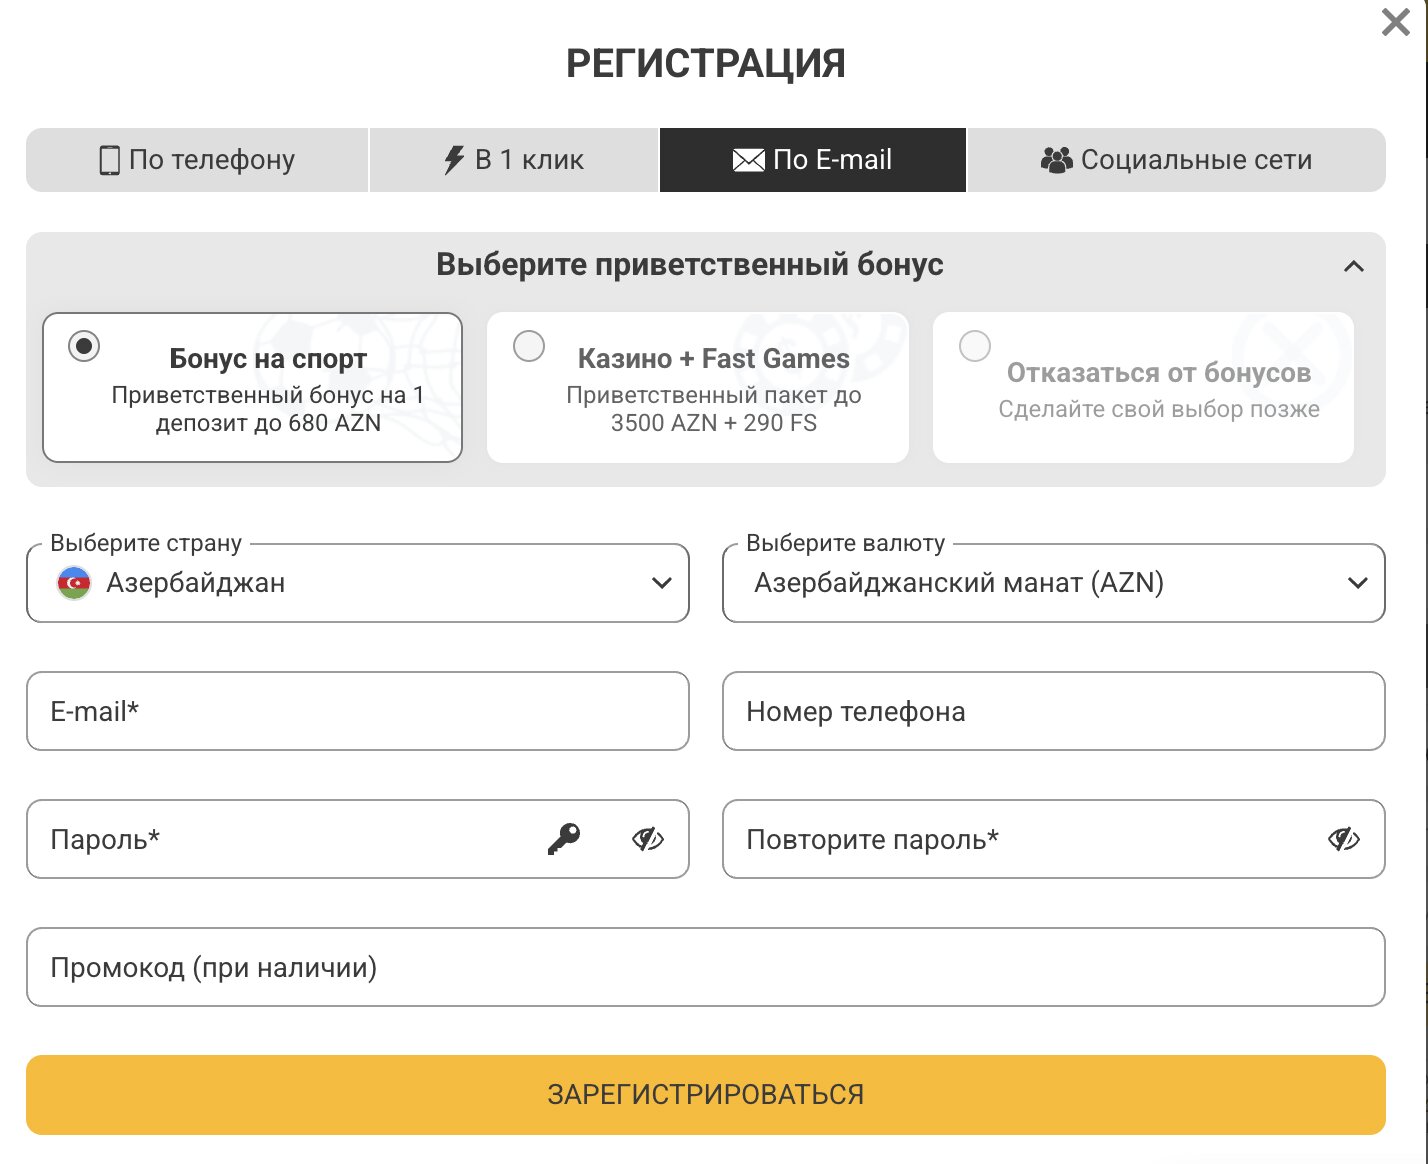Select the Бонус на спорт radio button
This screenshot has width=1428, height=1164.
(x=84, y=347)
